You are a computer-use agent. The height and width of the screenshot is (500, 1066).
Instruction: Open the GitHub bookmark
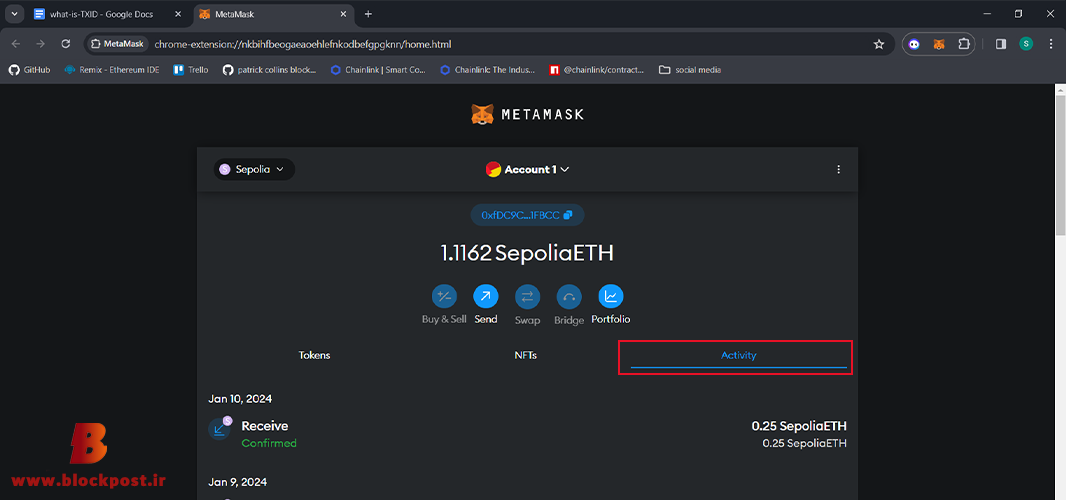[x=29, y=69]
